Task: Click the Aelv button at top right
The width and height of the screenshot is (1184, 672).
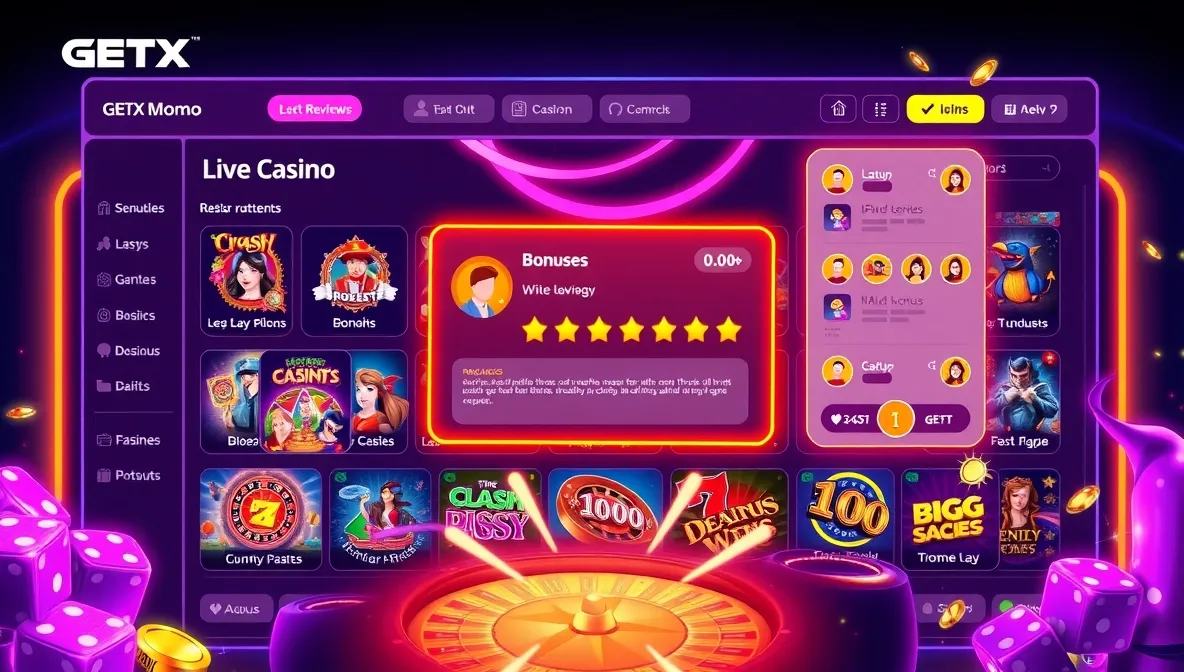Action: 1029,109
